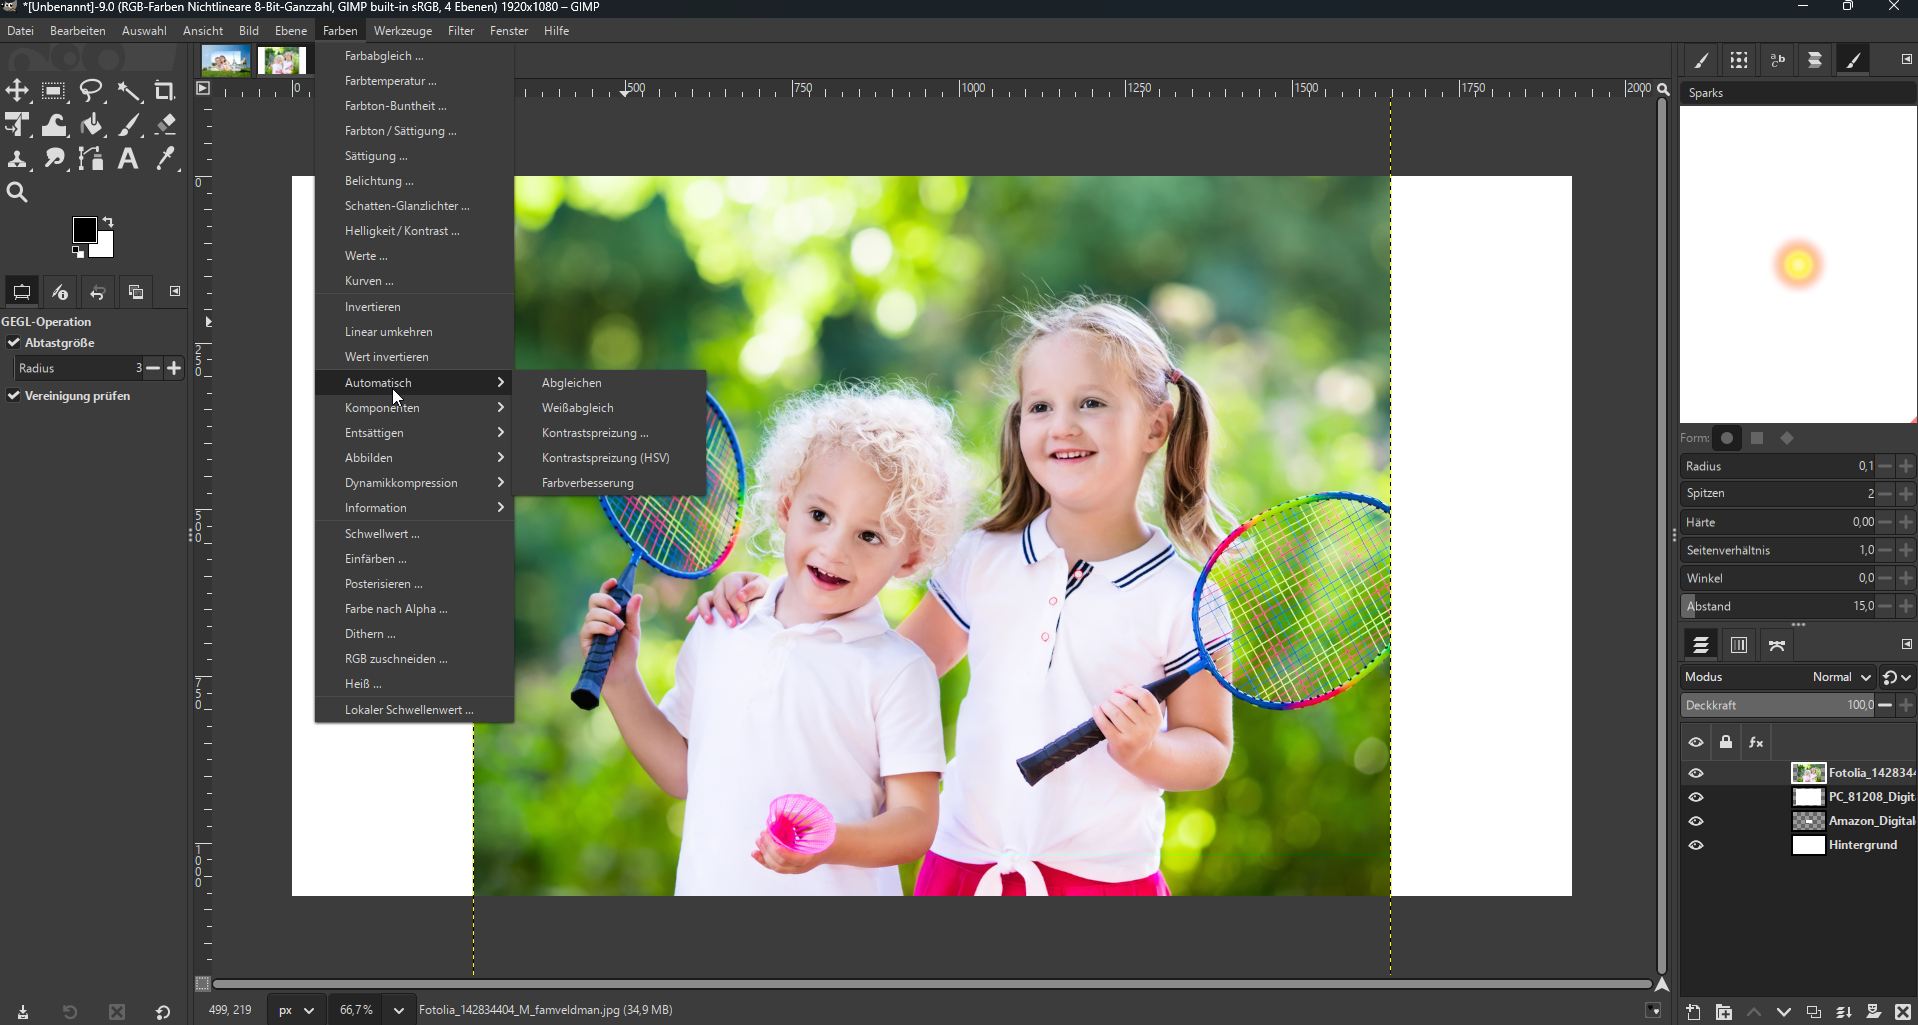Choose Weißabgleich from the Automatisch submenu

click(578, 408)
